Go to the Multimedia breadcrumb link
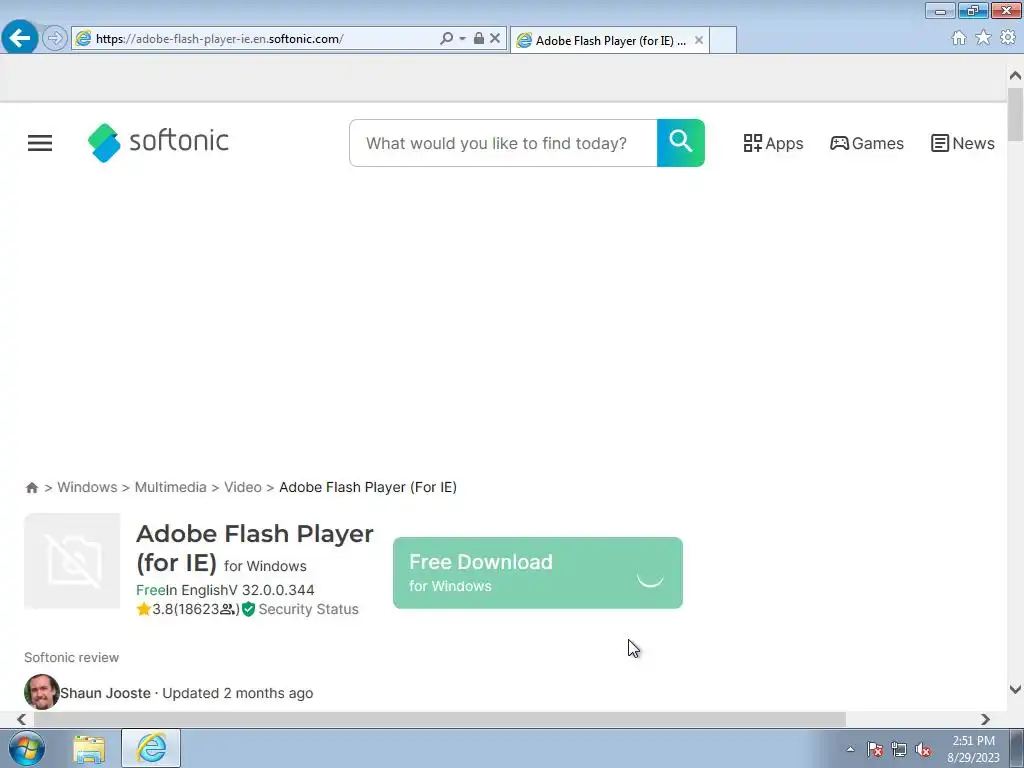Image resolution: width=1024 pixels, height=768 pixels. click(170, 487)
